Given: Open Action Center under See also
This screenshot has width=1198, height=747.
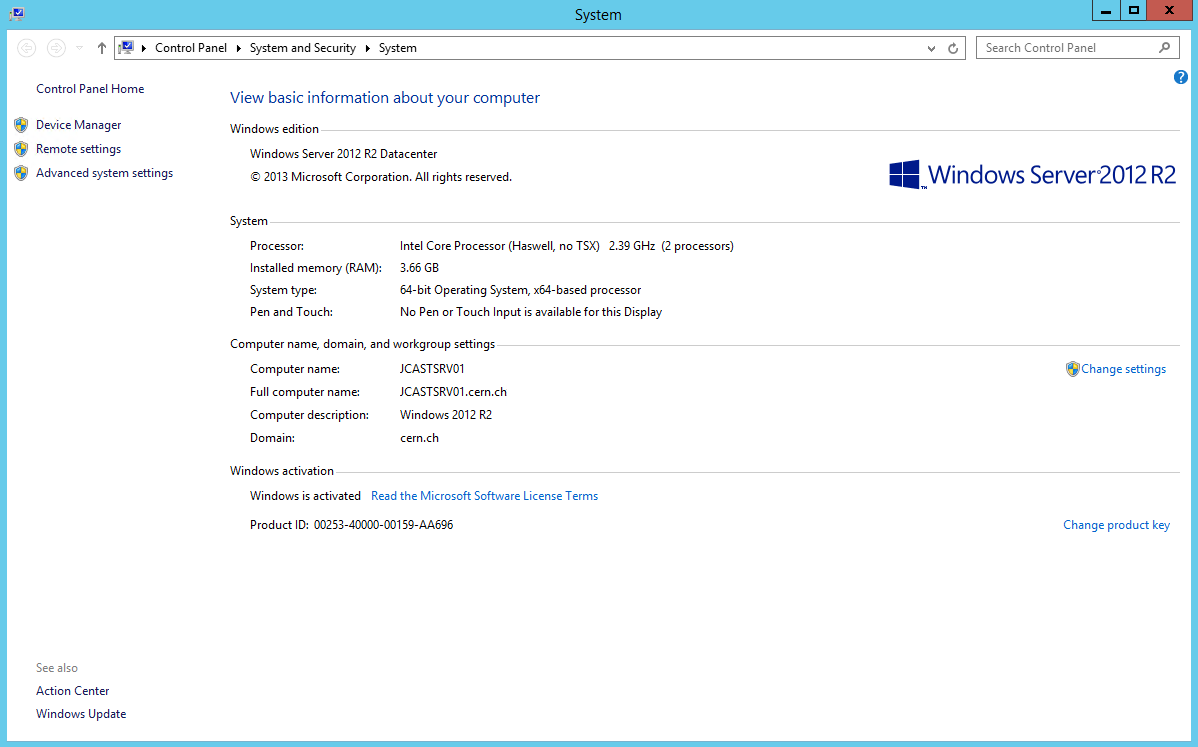Looking at the screenshot, I should tap(73, 690).
